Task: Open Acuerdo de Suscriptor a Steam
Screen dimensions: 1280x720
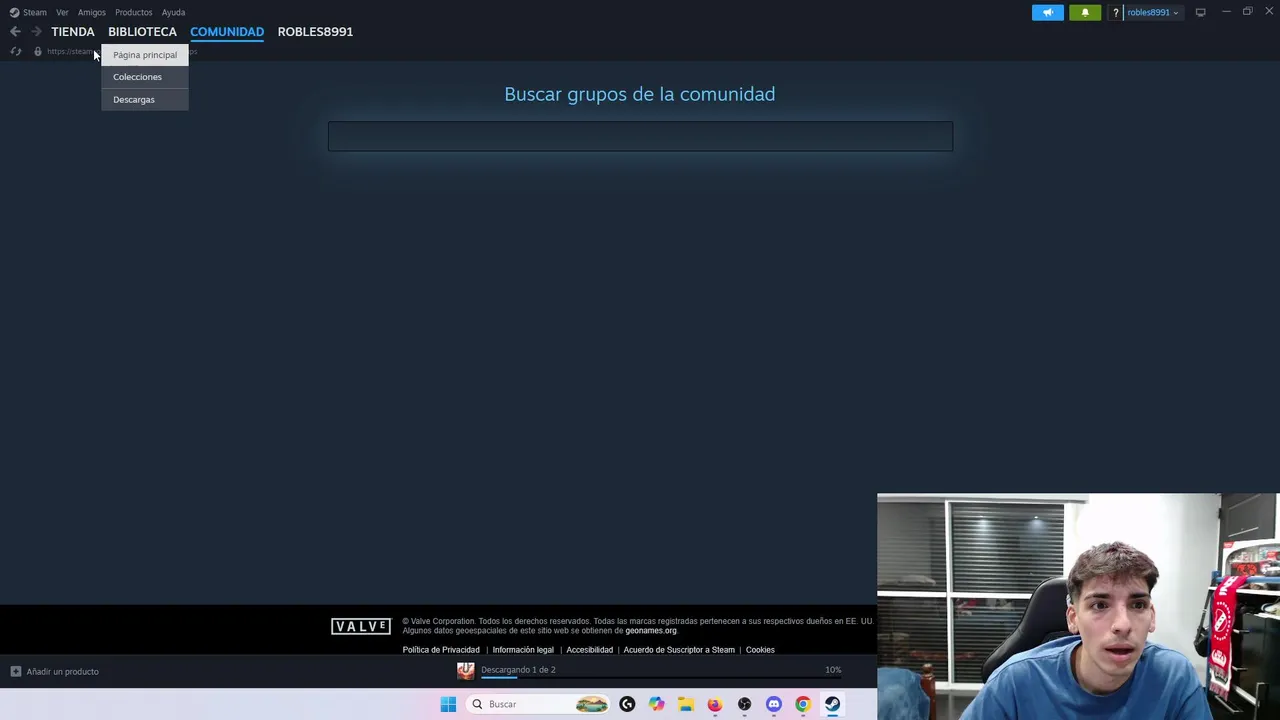Action: coord(679,650)
